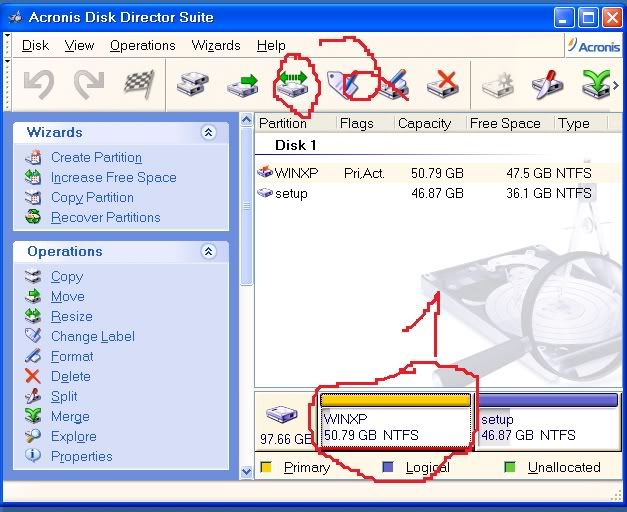The width and height of the screenshot is (627, 512).
Task: Click the red X Delete icon in Operations
Action: pos(33,376)
